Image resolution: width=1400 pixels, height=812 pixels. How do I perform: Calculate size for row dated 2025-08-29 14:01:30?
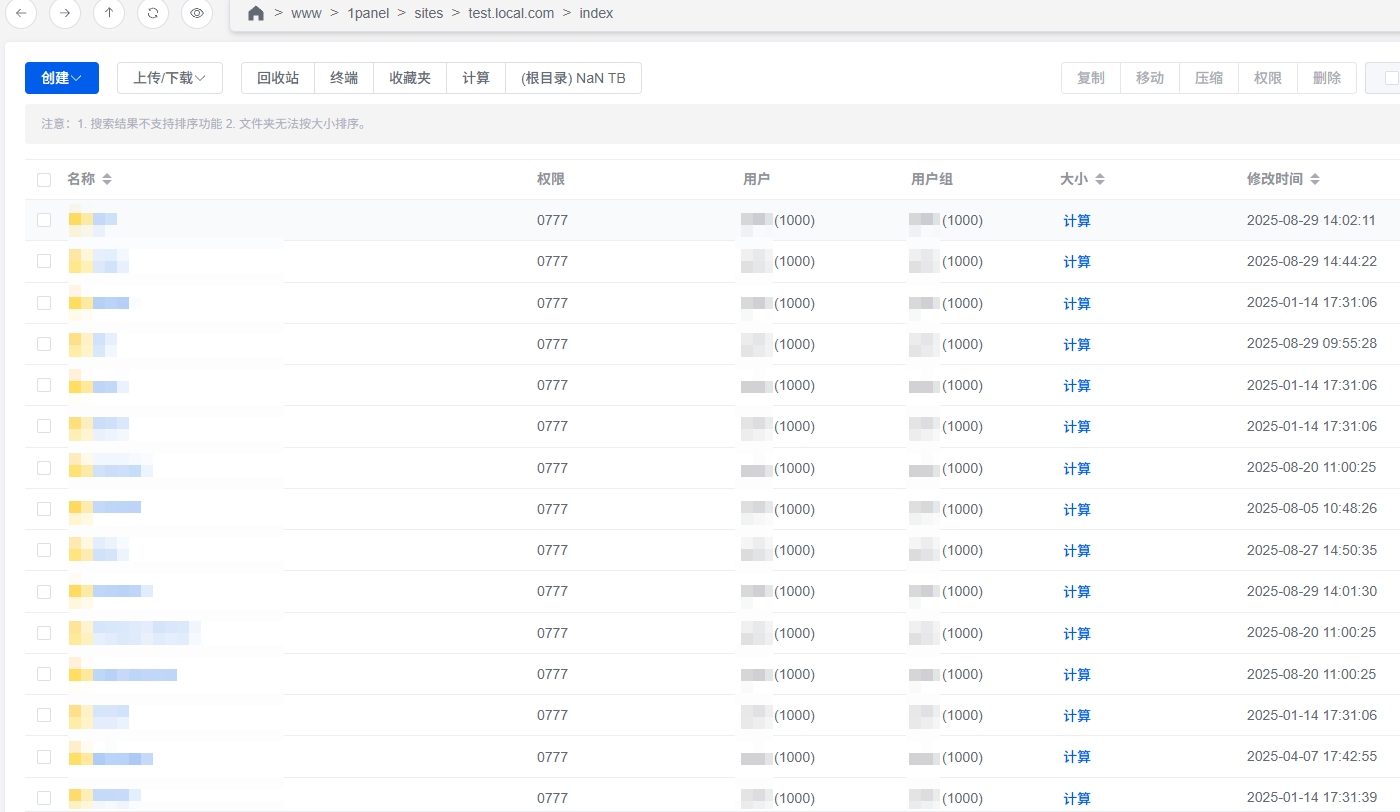(1077, 592)
